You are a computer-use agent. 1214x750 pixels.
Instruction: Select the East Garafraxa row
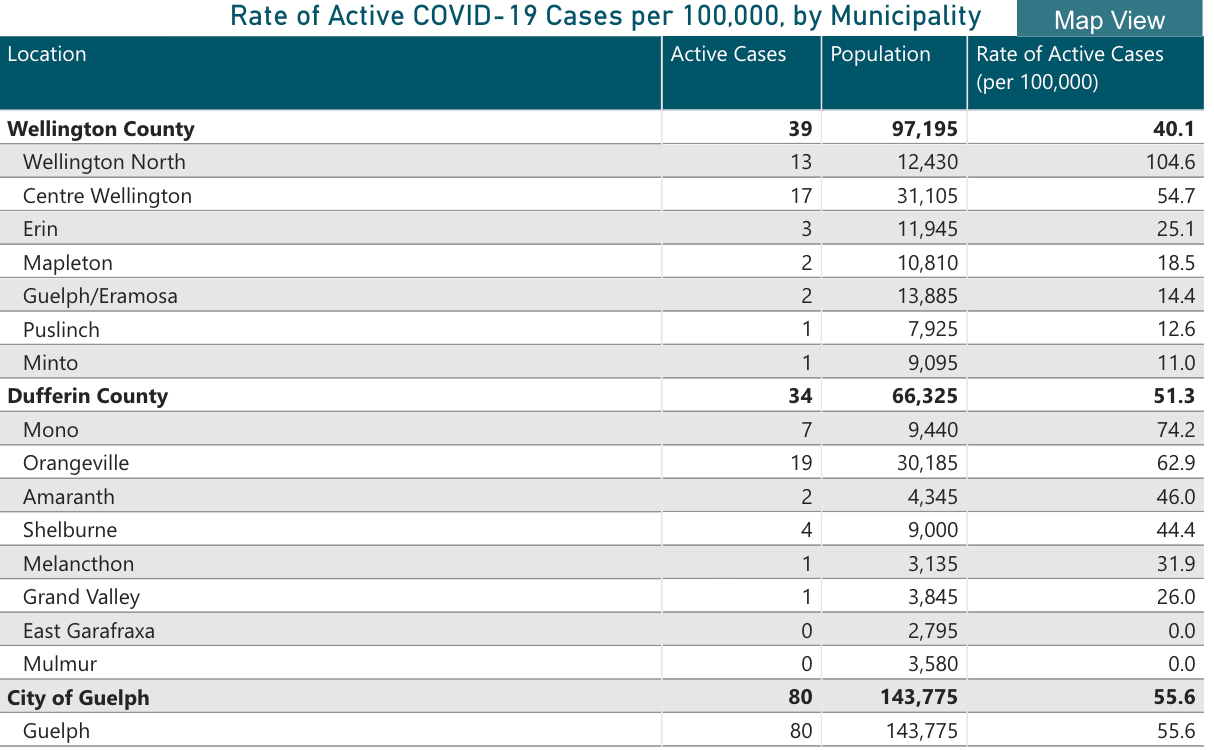point(89,631)
